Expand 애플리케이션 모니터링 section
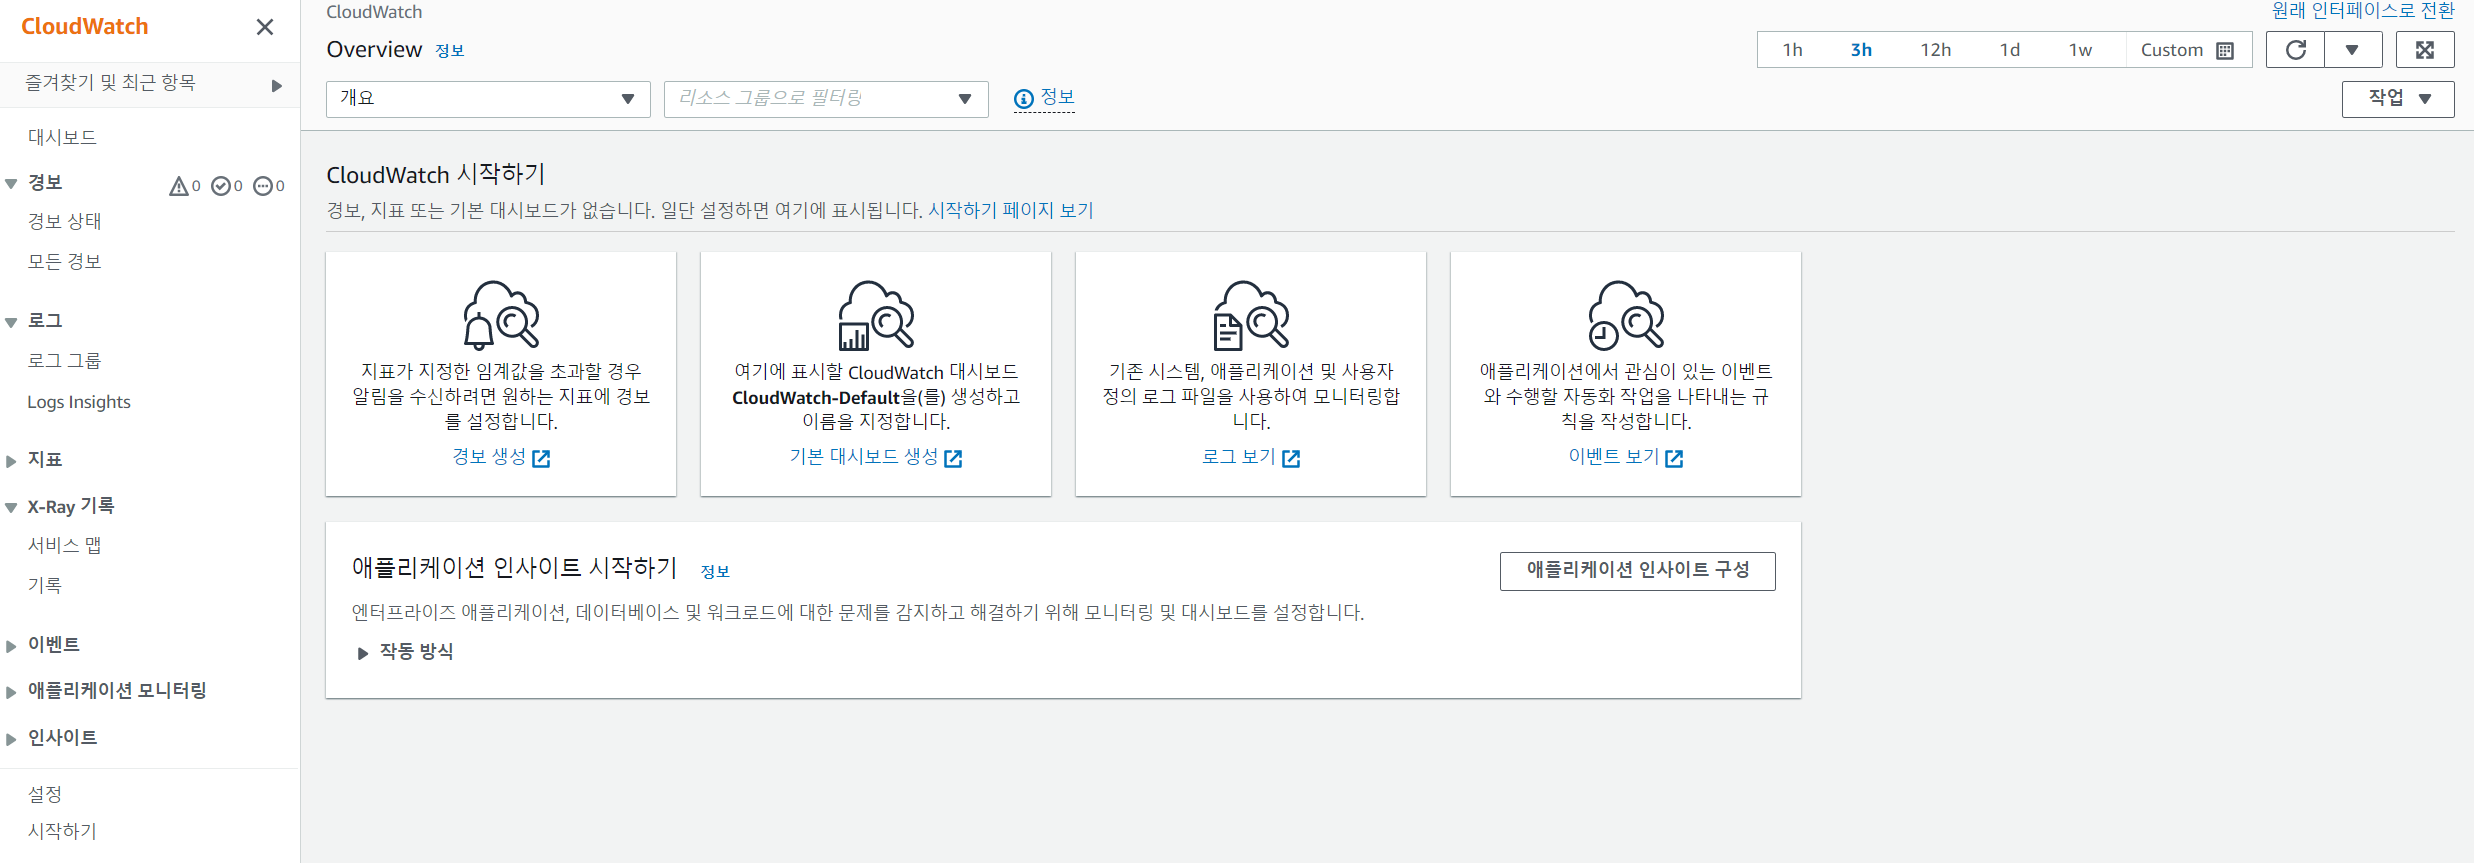This screenshot has height=863, width=2474. (11, 692)
